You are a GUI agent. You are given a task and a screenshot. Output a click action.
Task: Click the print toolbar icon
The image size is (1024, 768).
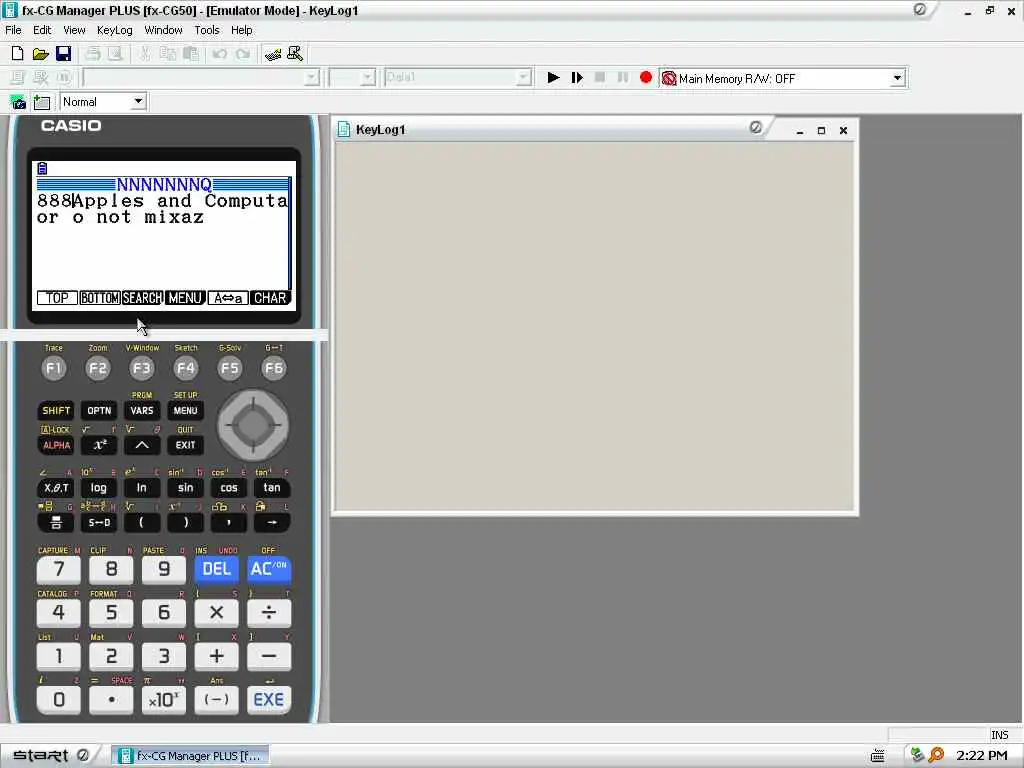coord(93,54)
